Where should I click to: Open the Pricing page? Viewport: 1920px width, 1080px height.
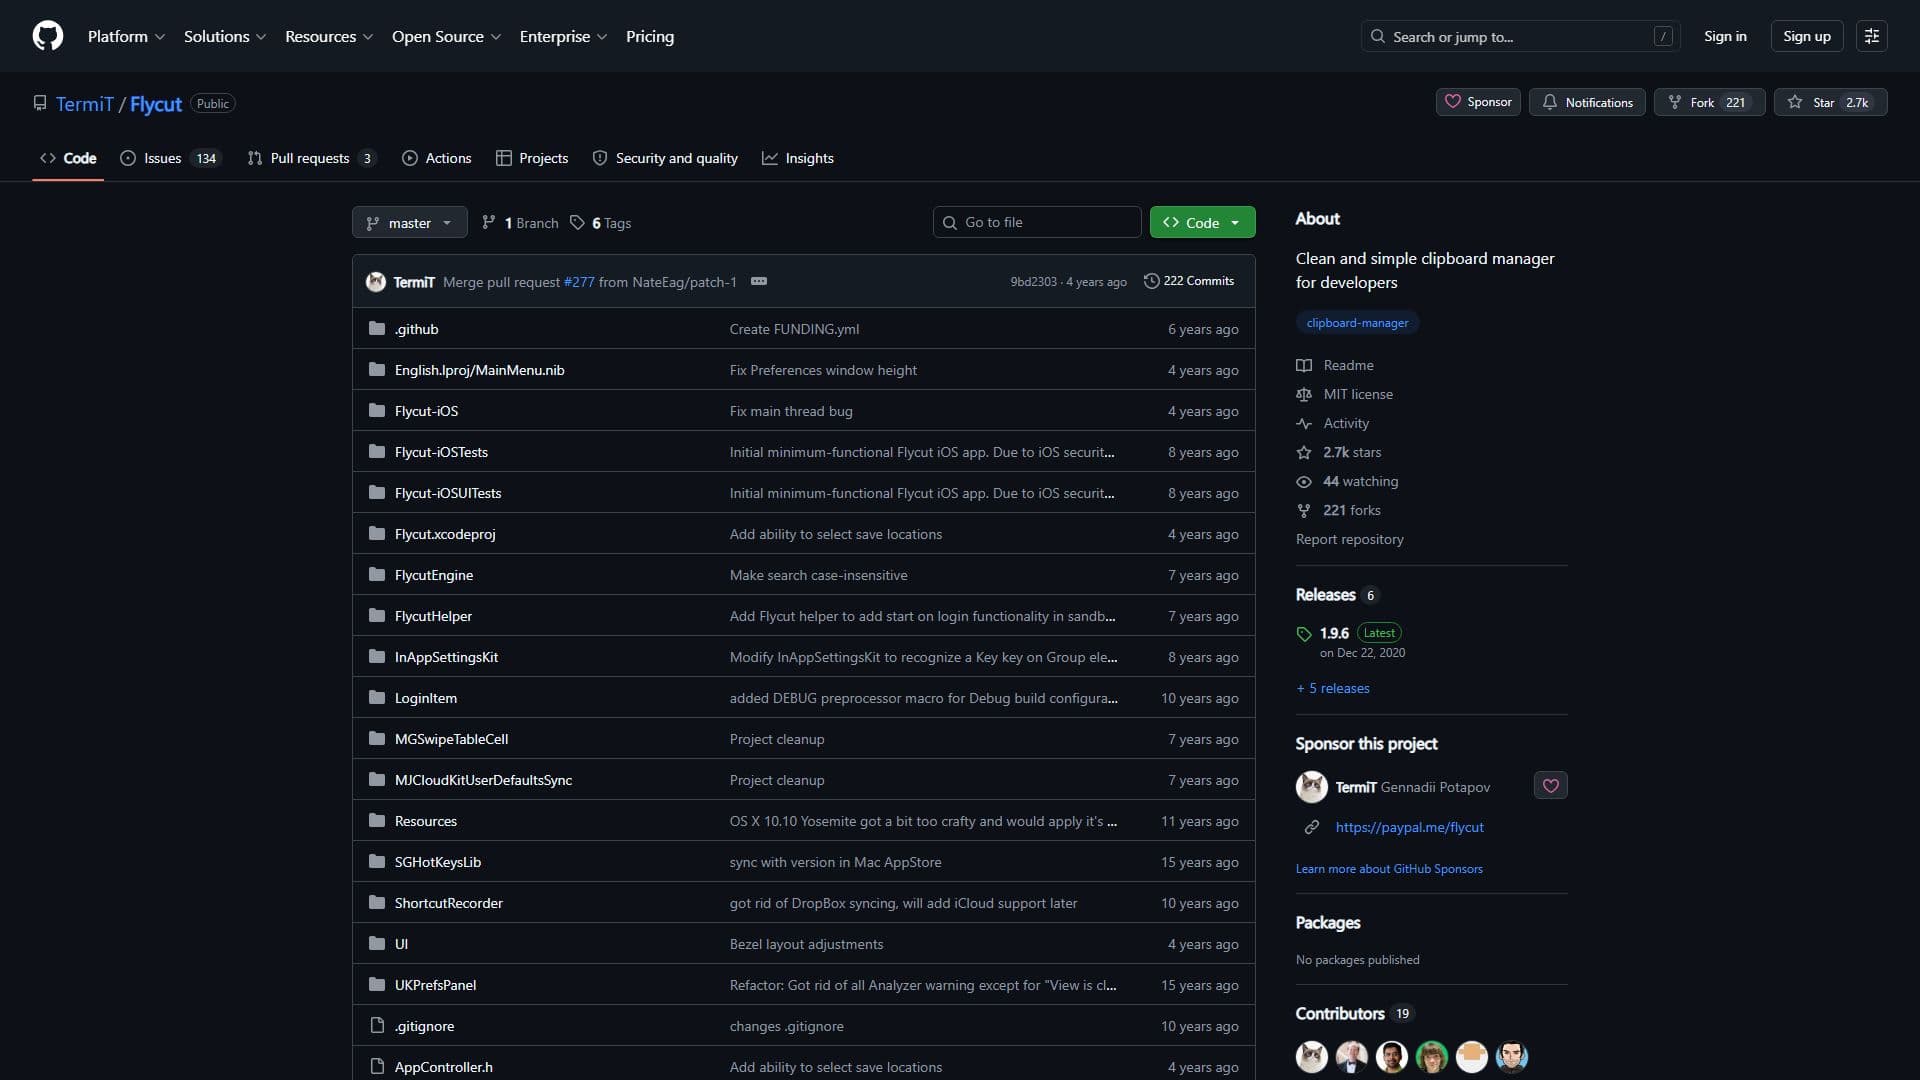point(650,36)
